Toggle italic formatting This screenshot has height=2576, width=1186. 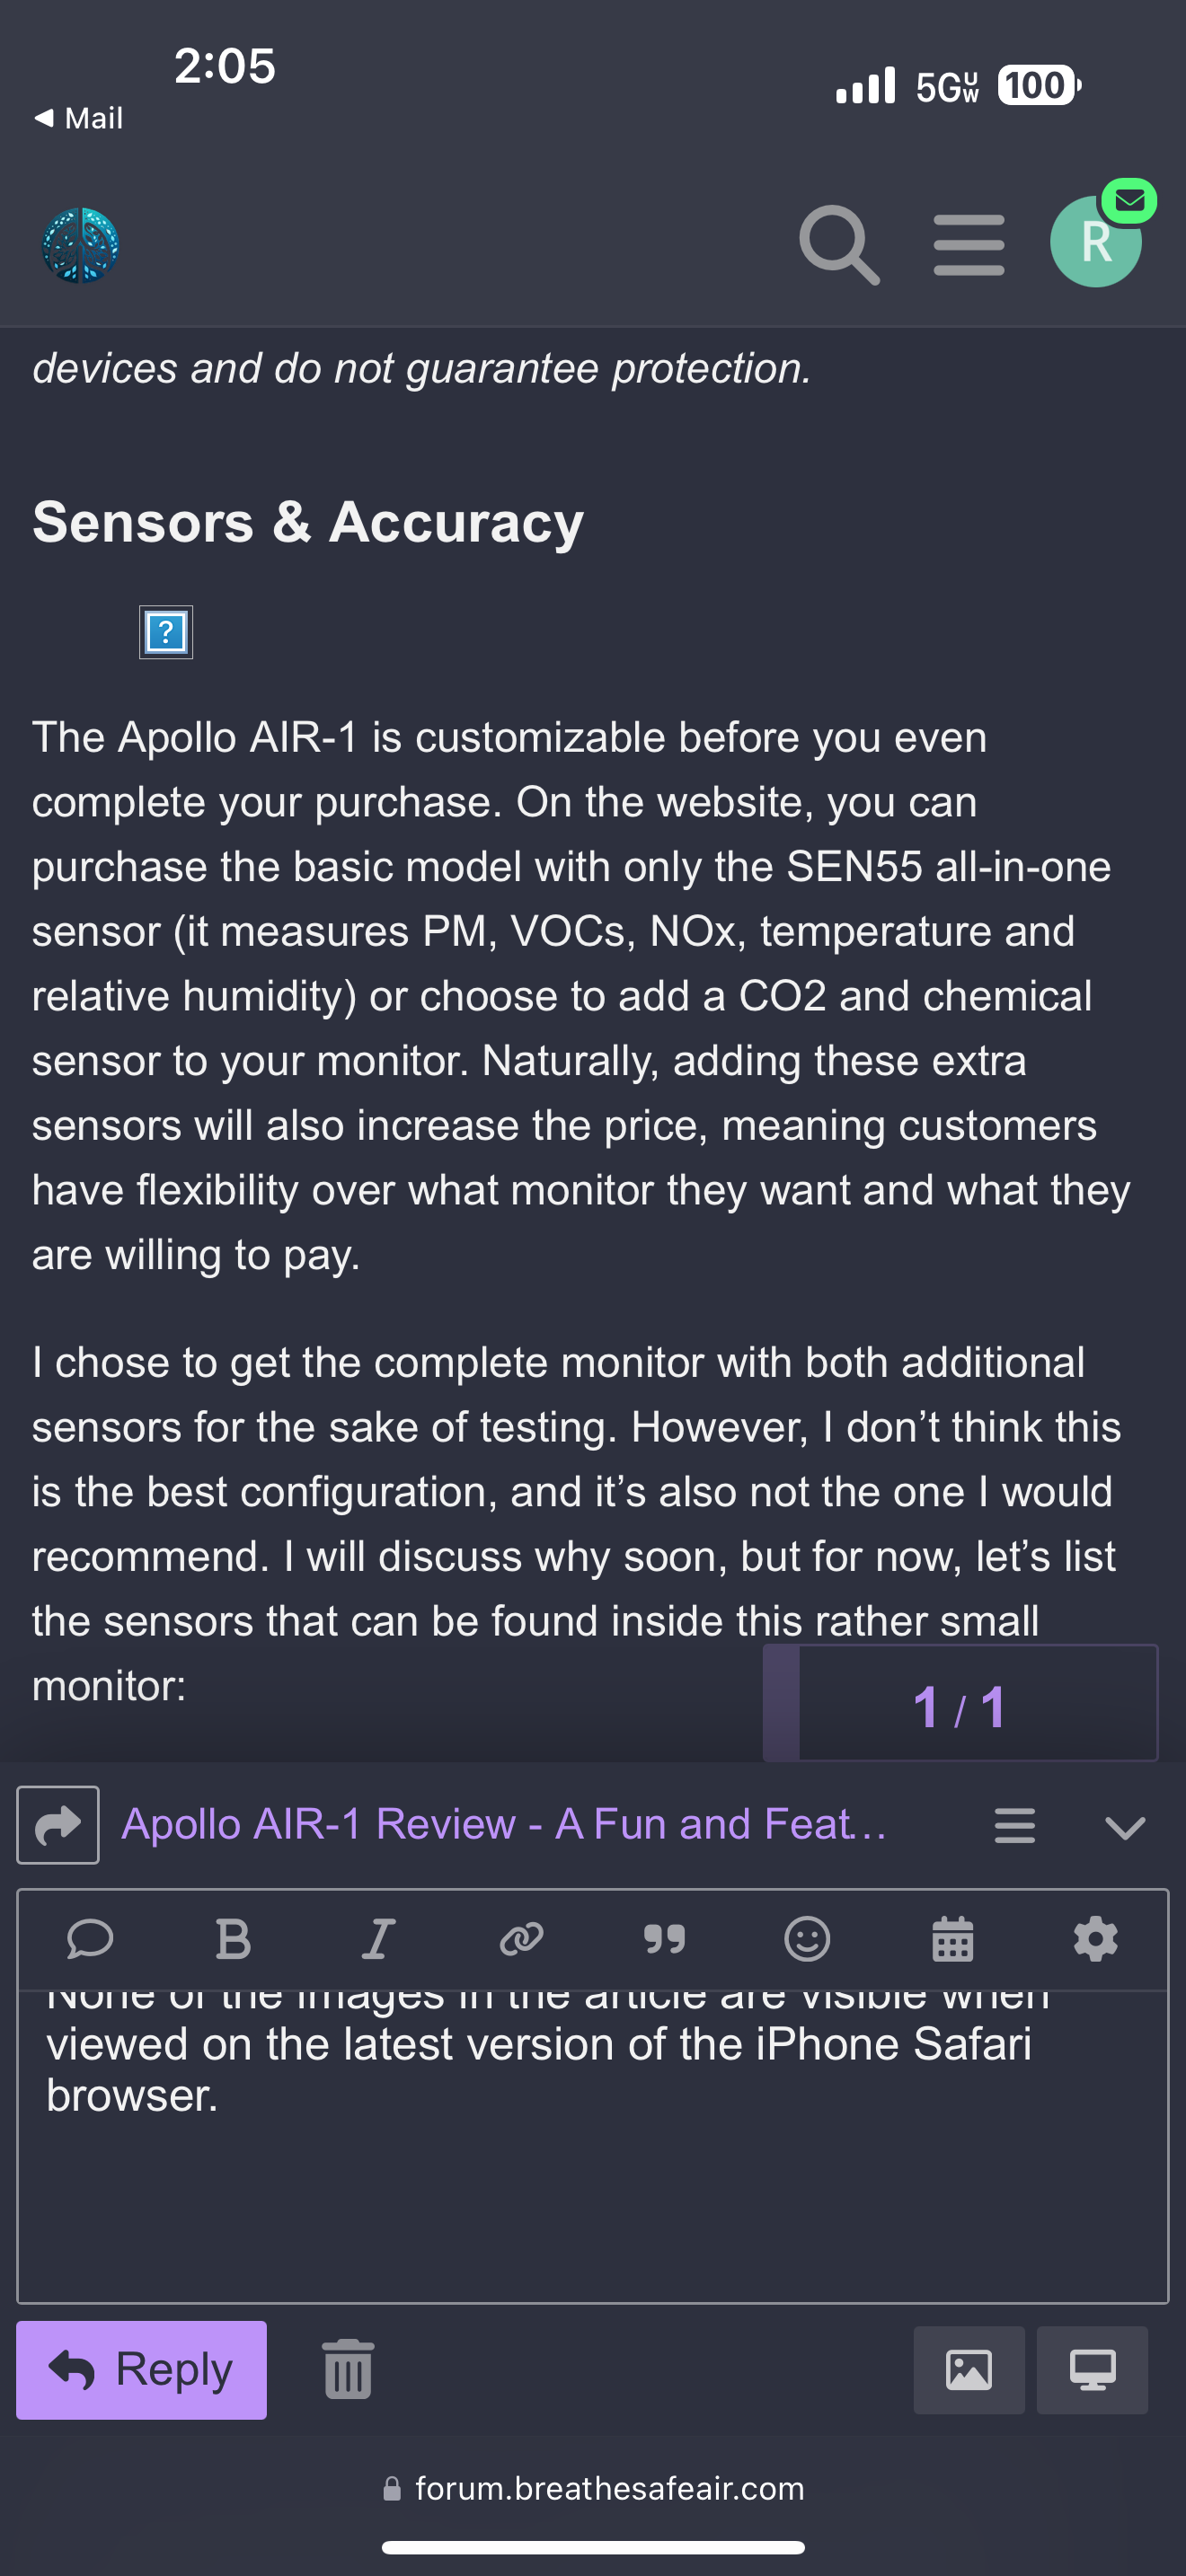[x=378, y=1939]
